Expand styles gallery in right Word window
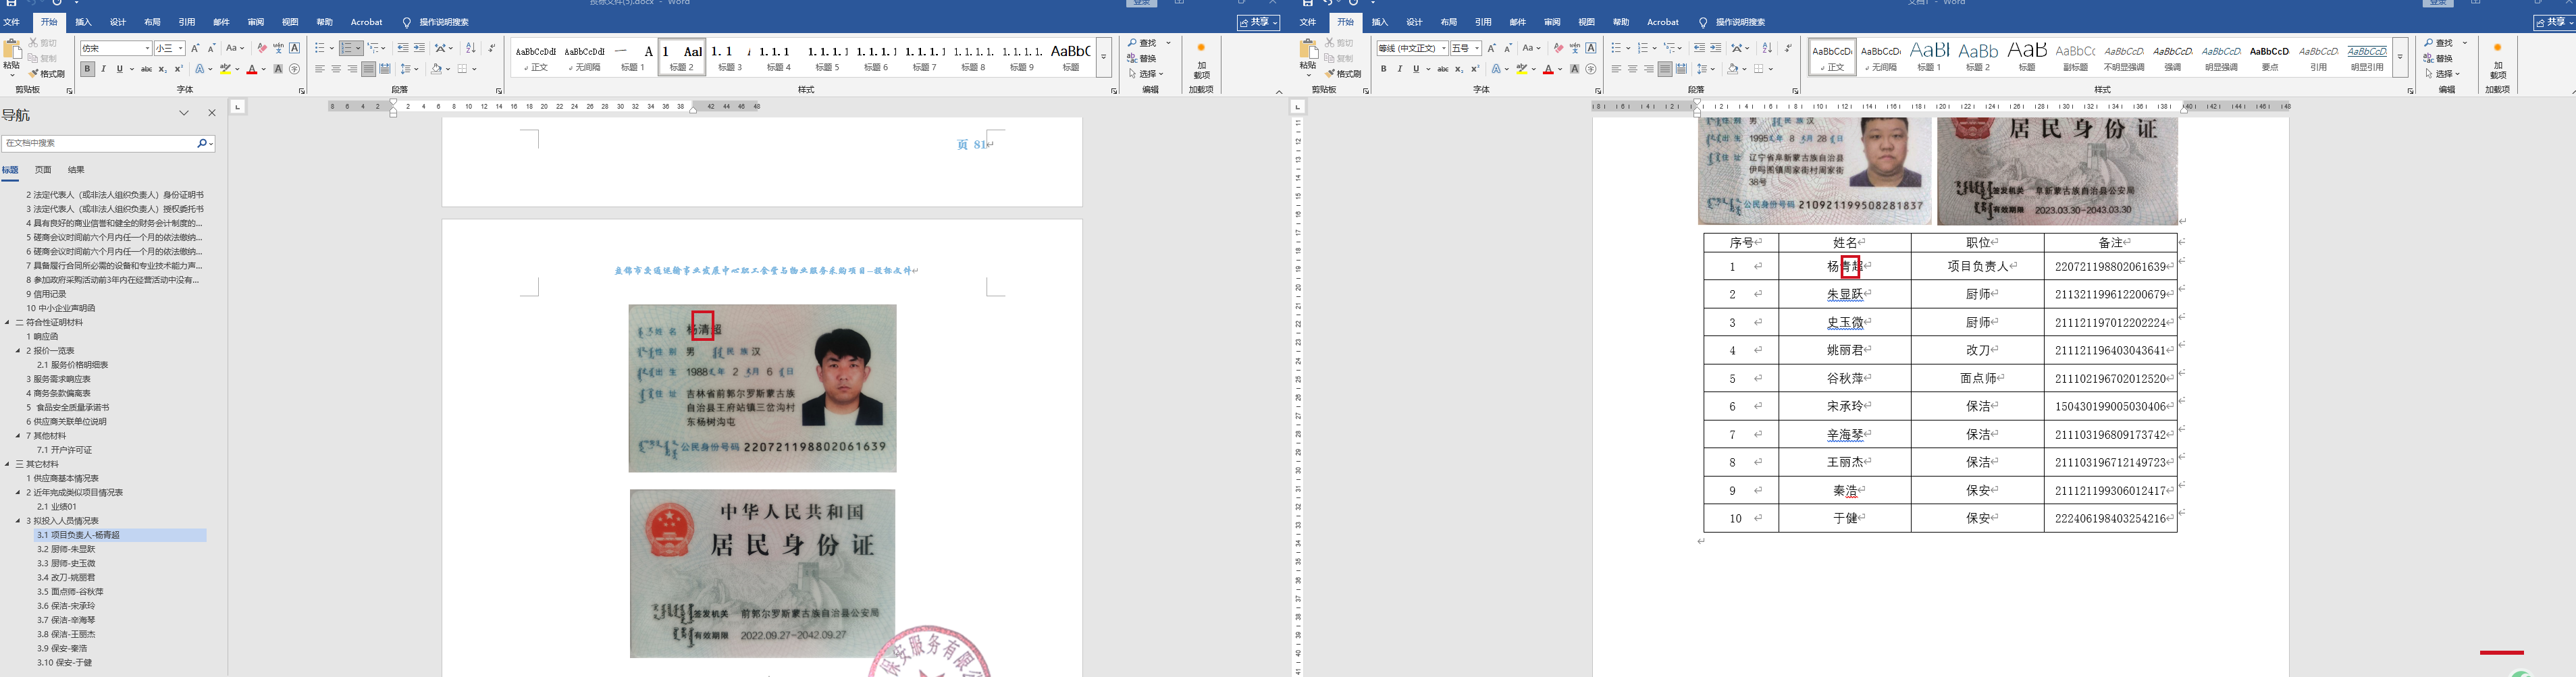The image size is (2576, 677). [x=2399, y=57]
